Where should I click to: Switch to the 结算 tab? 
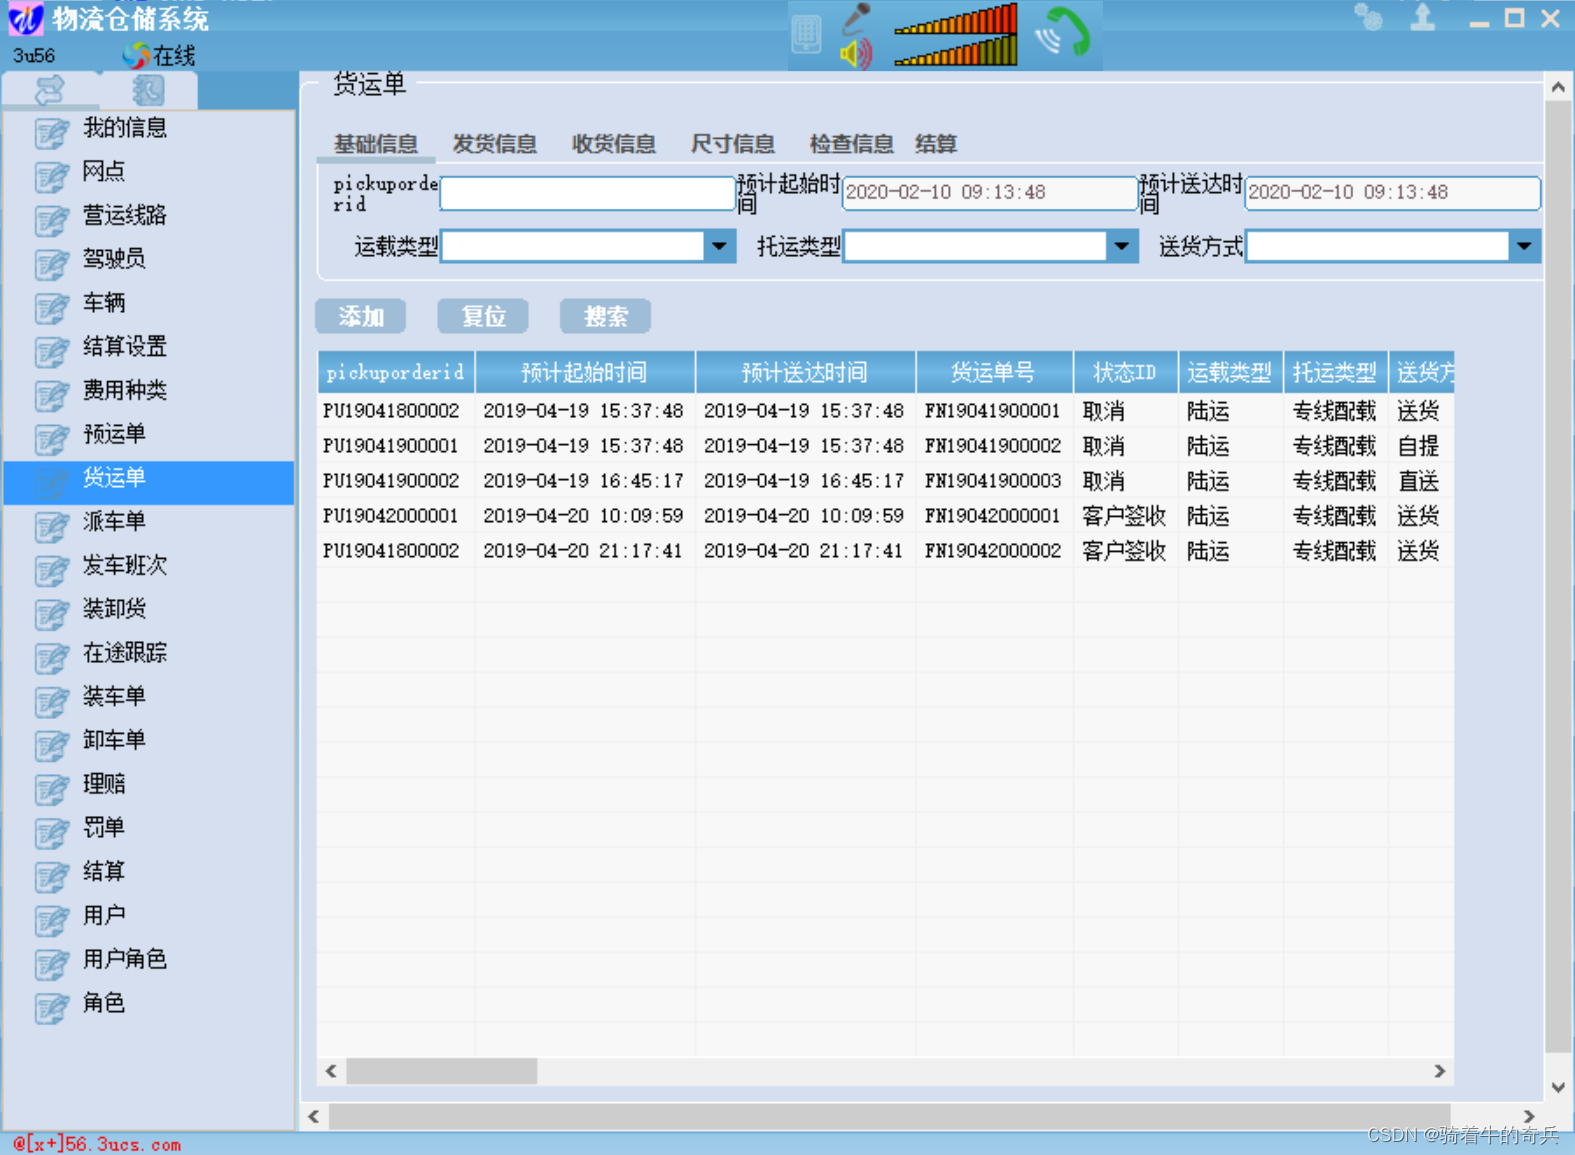tap(936, 144)
